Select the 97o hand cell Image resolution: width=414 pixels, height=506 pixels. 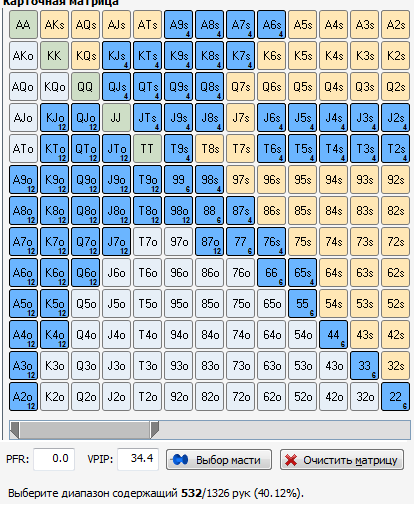(x=178, y=242)
